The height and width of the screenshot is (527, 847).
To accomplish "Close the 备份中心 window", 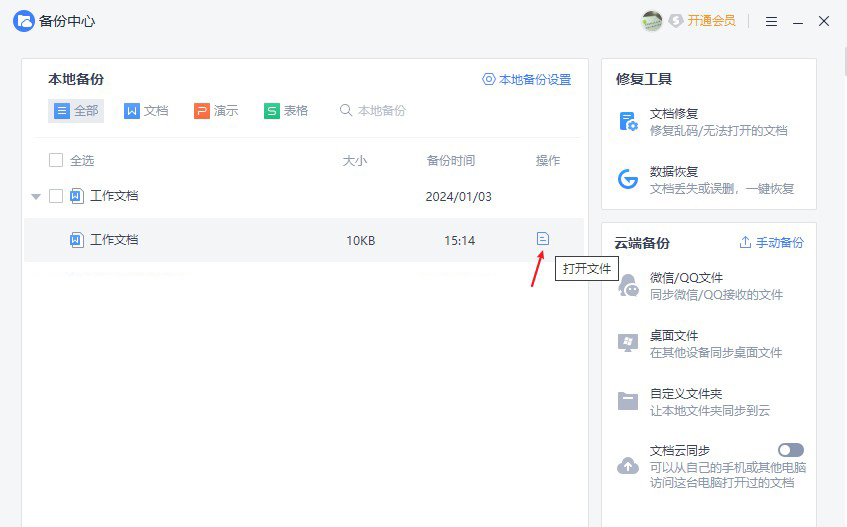I will (824, 21).
